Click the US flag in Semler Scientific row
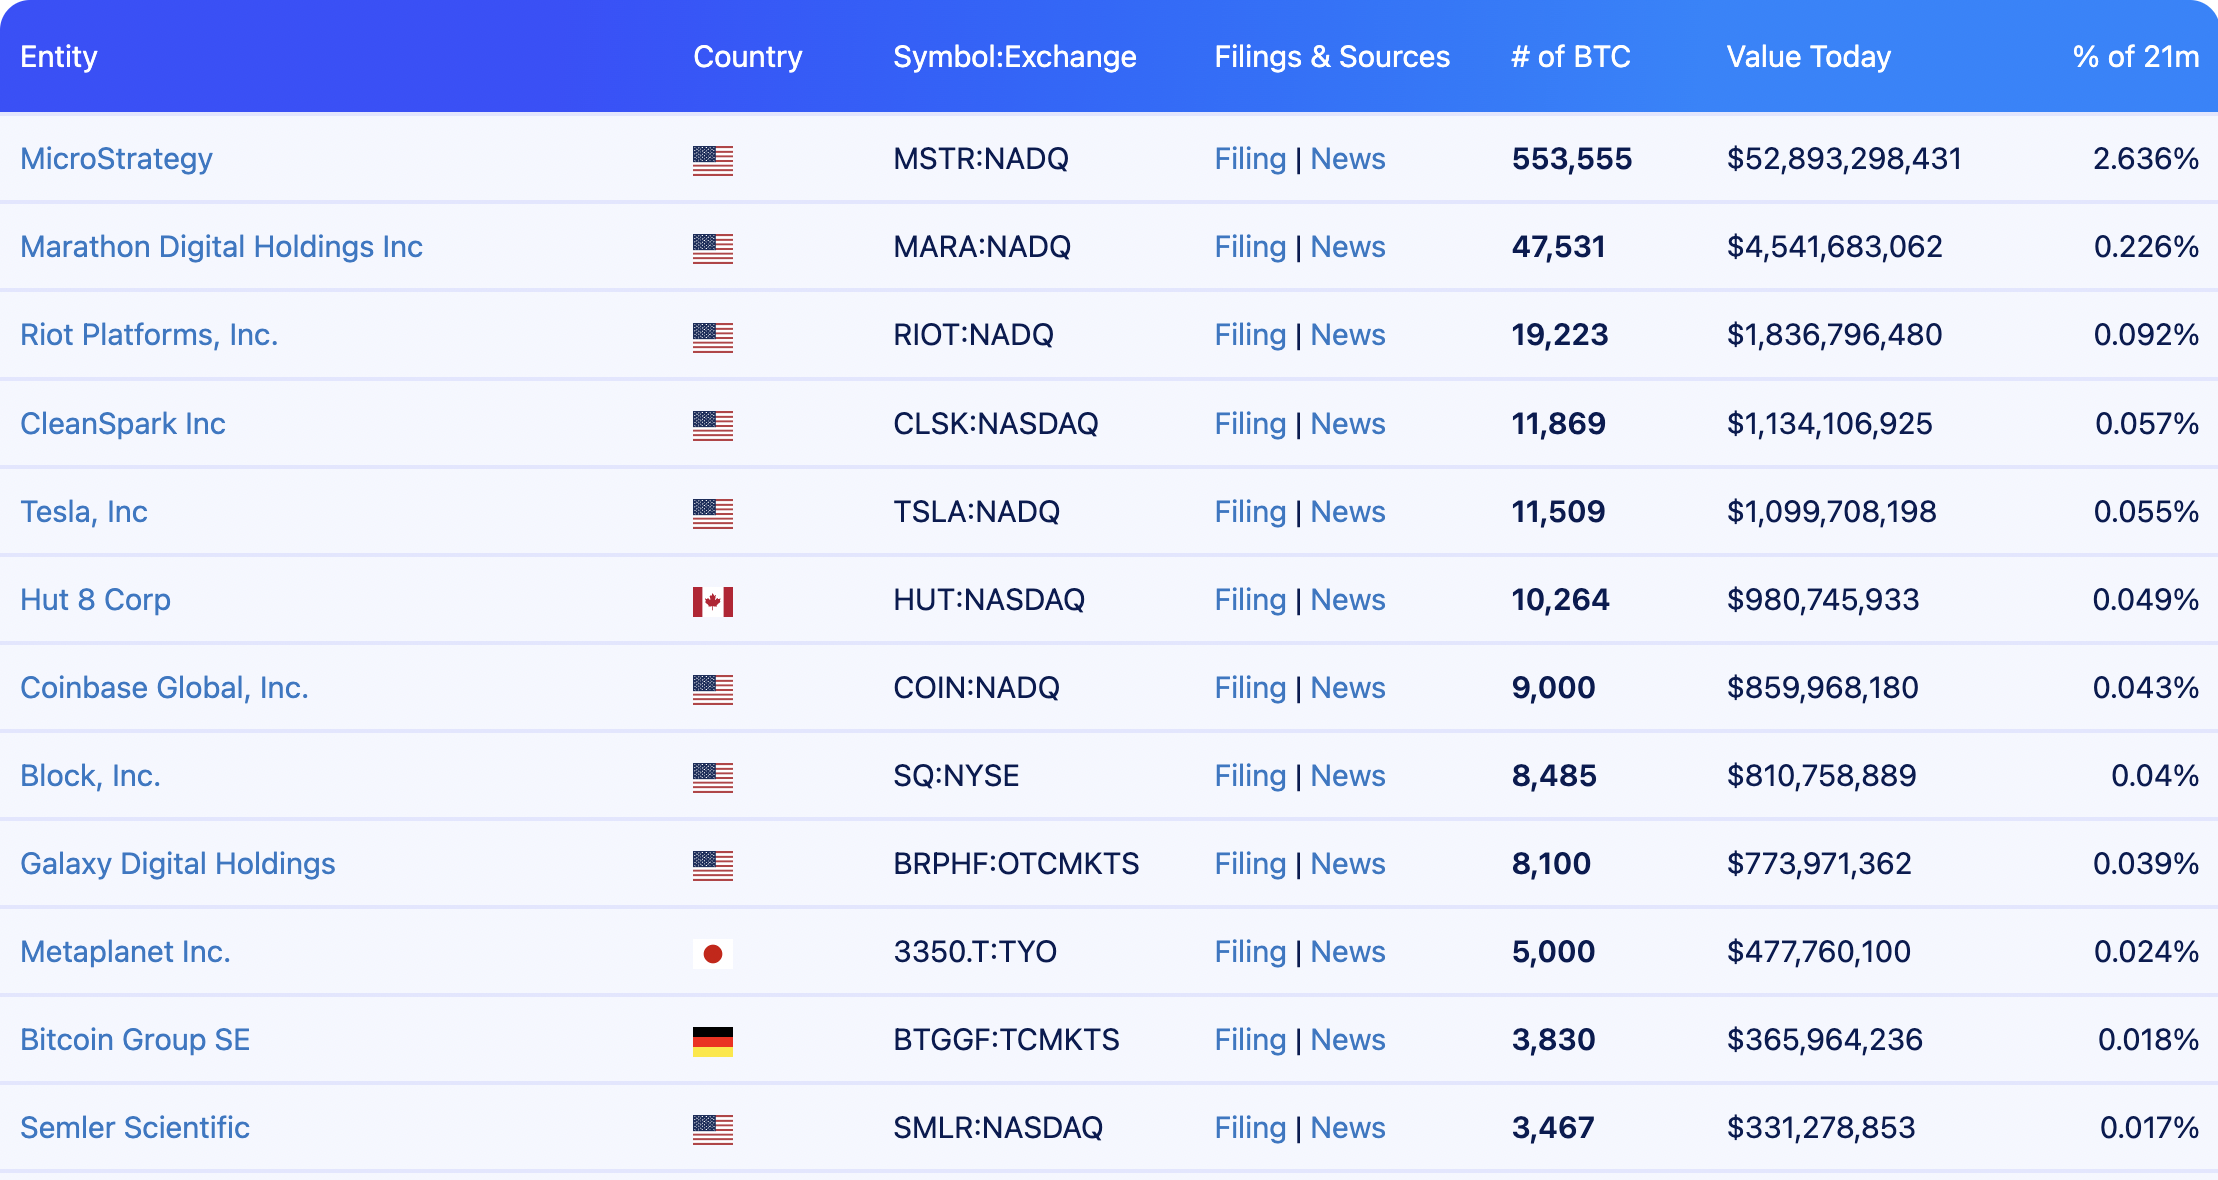Viewport: 2218px width, 1180px height. [712, 1129]
